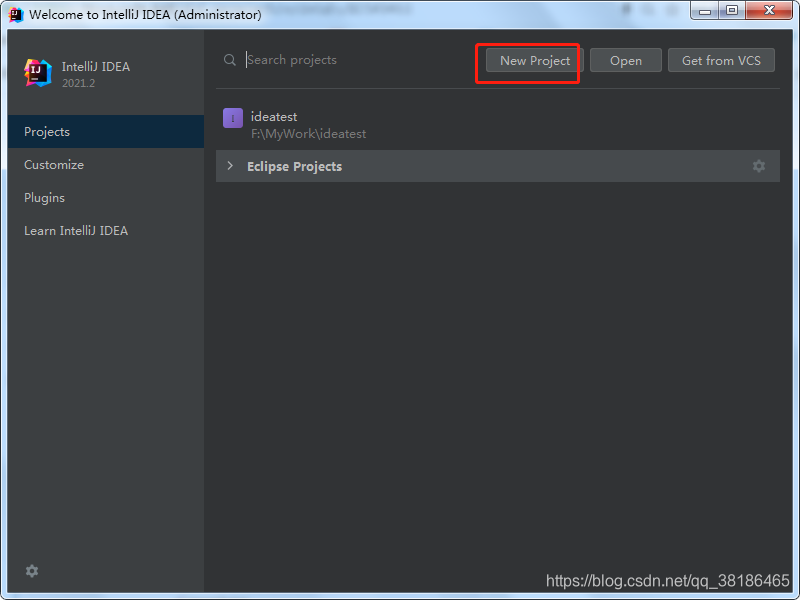Open Eclipse Projects gear settings
This screenshot has height=600, width=800.
tap(759, 166)
